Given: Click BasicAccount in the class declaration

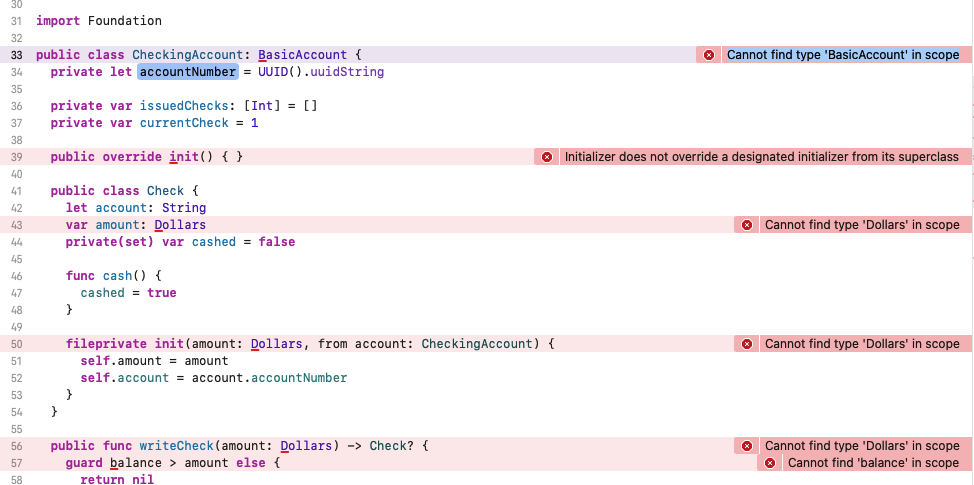Looking at the screenshot, I should coord(303,55).
